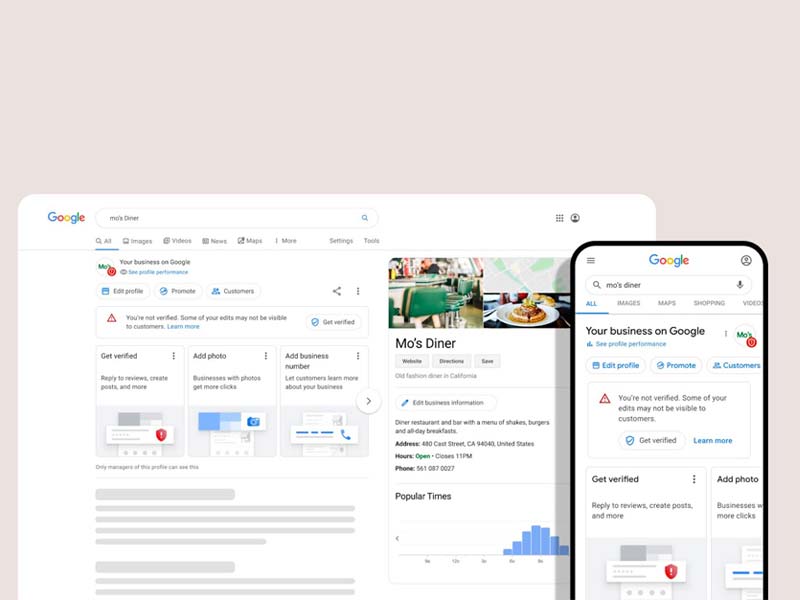This screenshot has height=600, width=800.
Task: Switch to the Maps tab on desktop
Action: click(x=250, y=241)
